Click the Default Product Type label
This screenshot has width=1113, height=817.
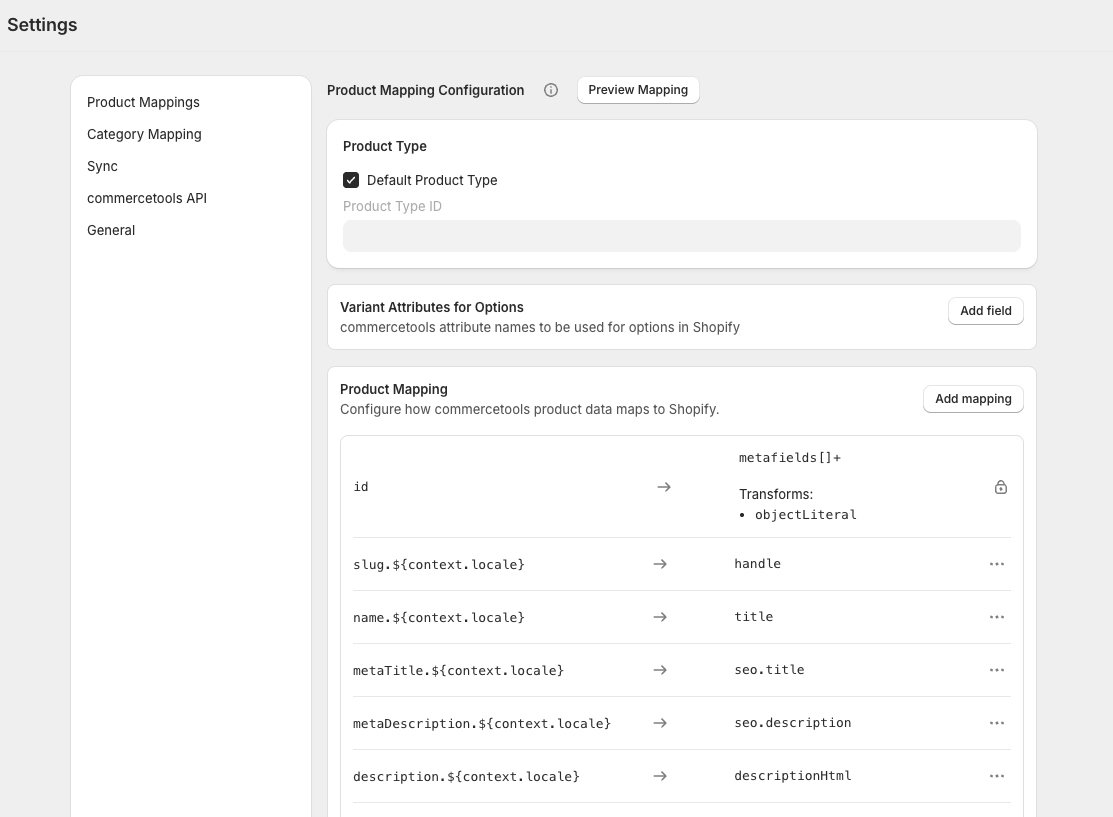coord(432,180)
